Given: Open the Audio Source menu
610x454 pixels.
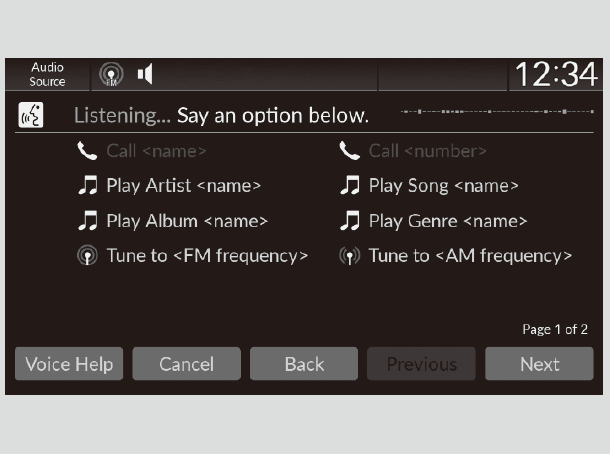Looking at the screenshot, I should coord(47,75).
